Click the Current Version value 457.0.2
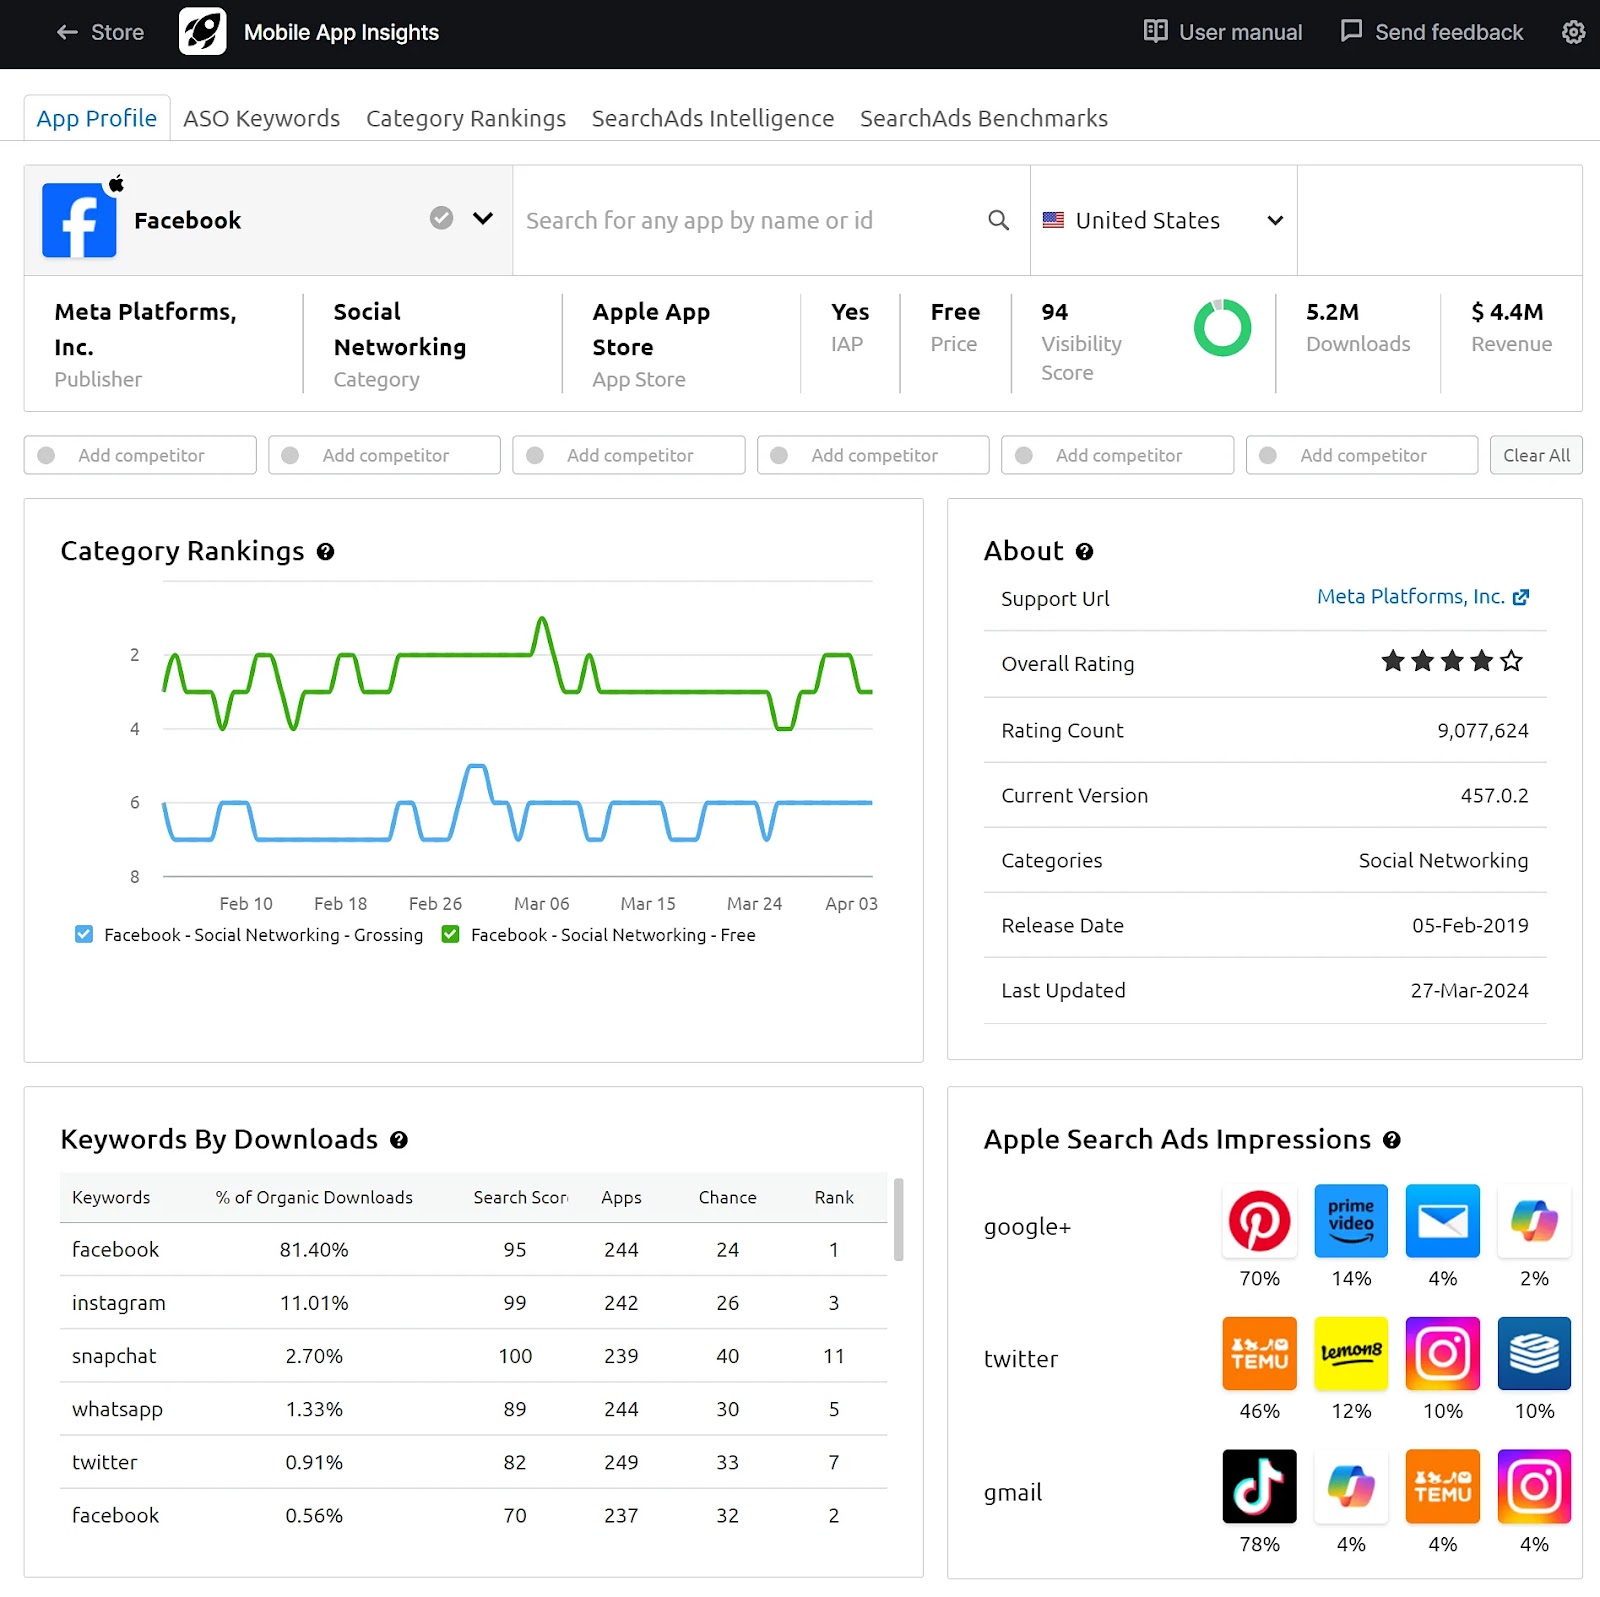 click(x=1494, y=796)
